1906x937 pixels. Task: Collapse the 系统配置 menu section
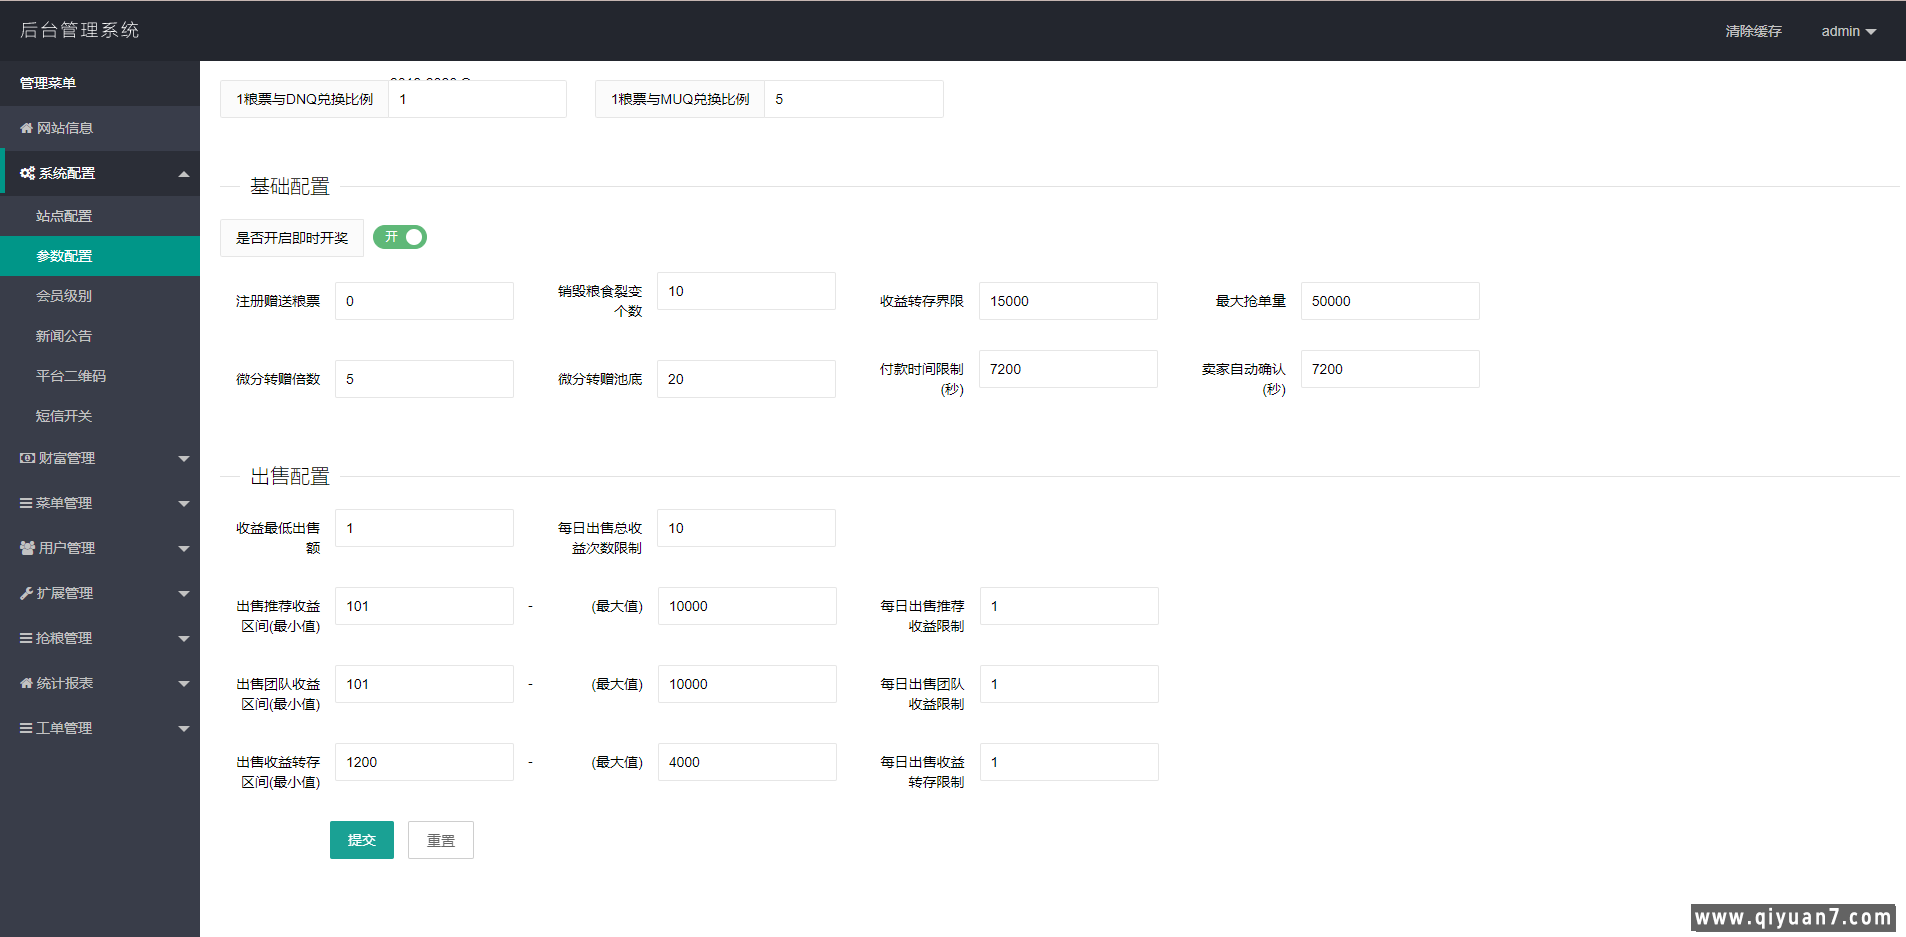click(x=100, y=172)
